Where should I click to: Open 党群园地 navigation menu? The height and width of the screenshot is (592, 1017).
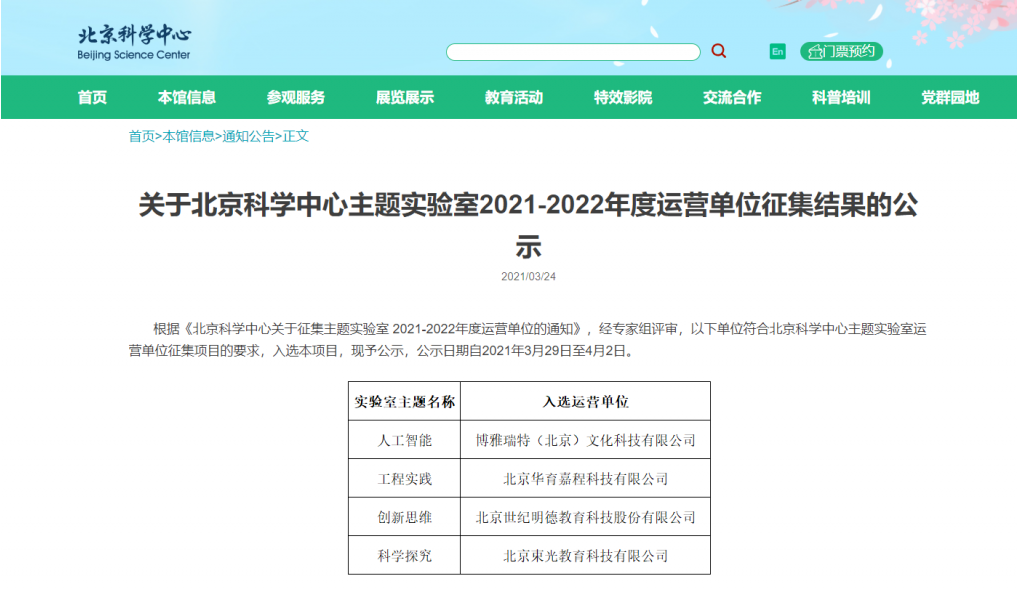point(950,97)
